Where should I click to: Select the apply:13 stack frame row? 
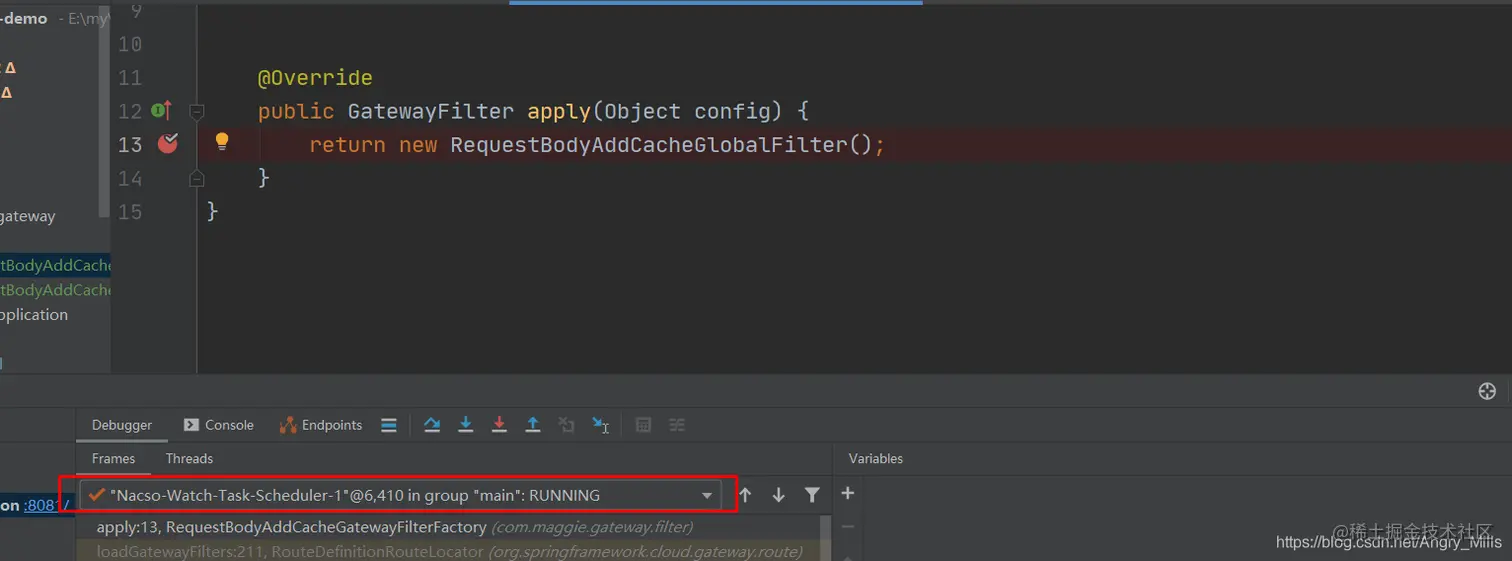click(x=448, y=526)
